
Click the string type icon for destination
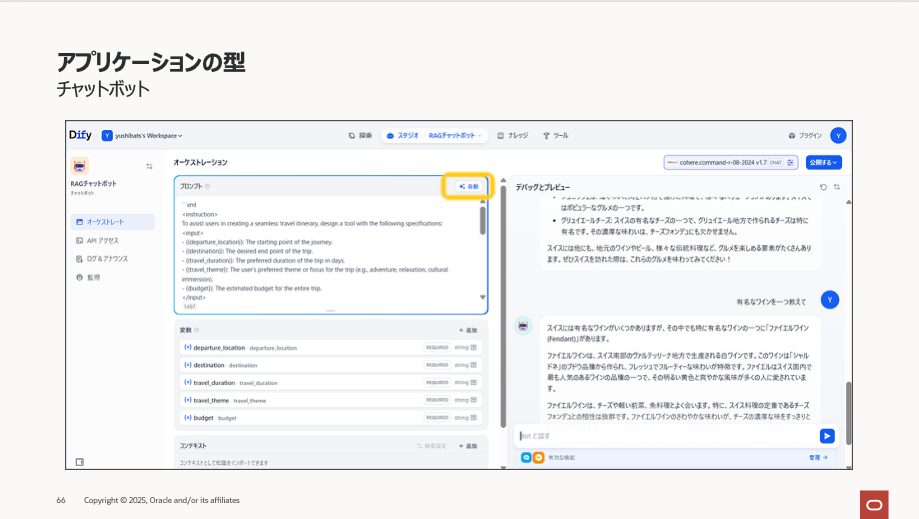(x=474, y=365)
